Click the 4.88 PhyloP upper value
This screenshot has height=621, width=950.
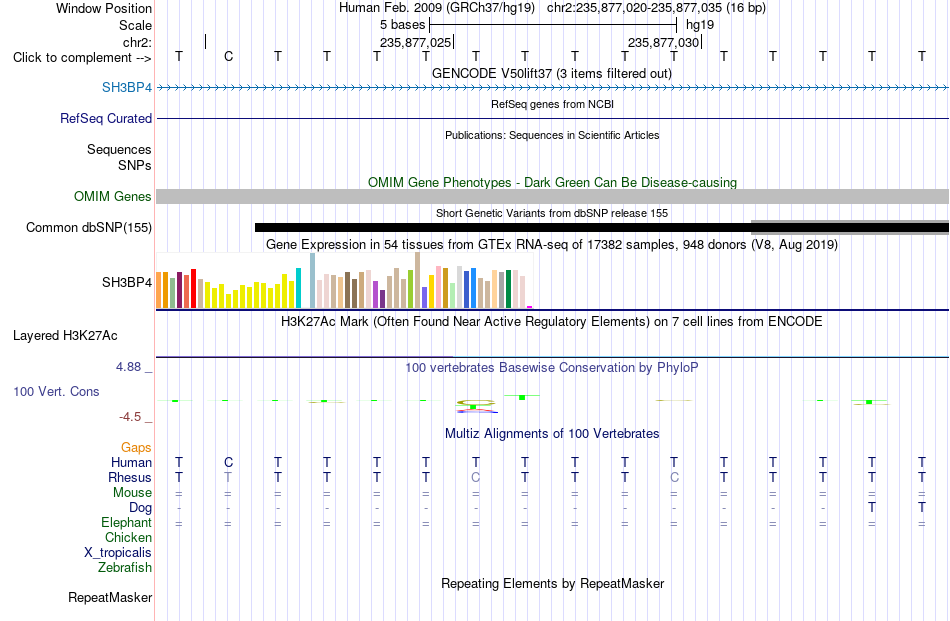[x=128, y=367]
